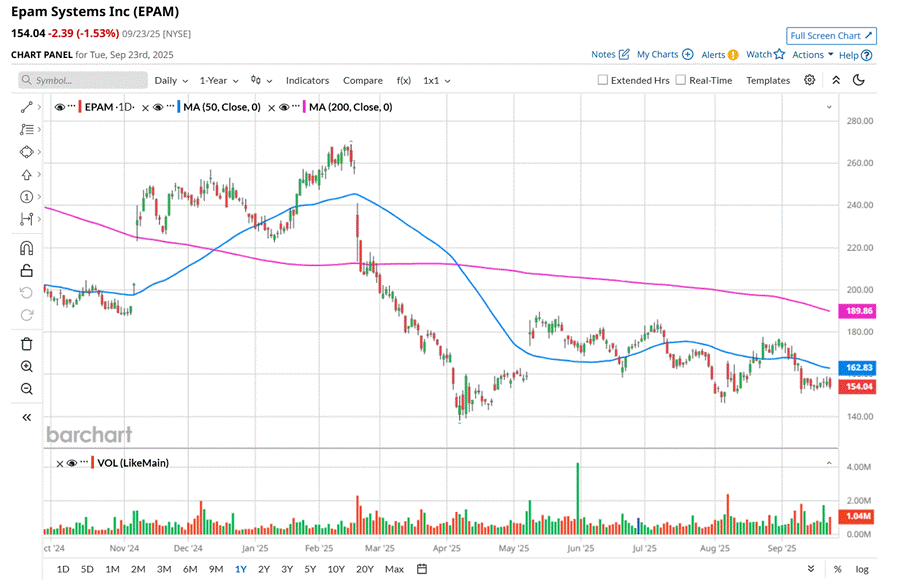The height and width of the screenshot is (588, 902).
Task: Open the calendar date range picker
Action: (422, 569)
